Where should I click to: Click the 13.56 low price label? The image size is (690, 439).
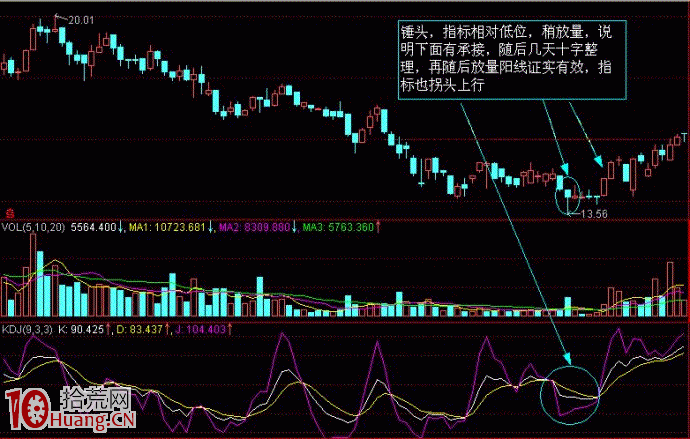pyautogui.click(x=594, y=214)
